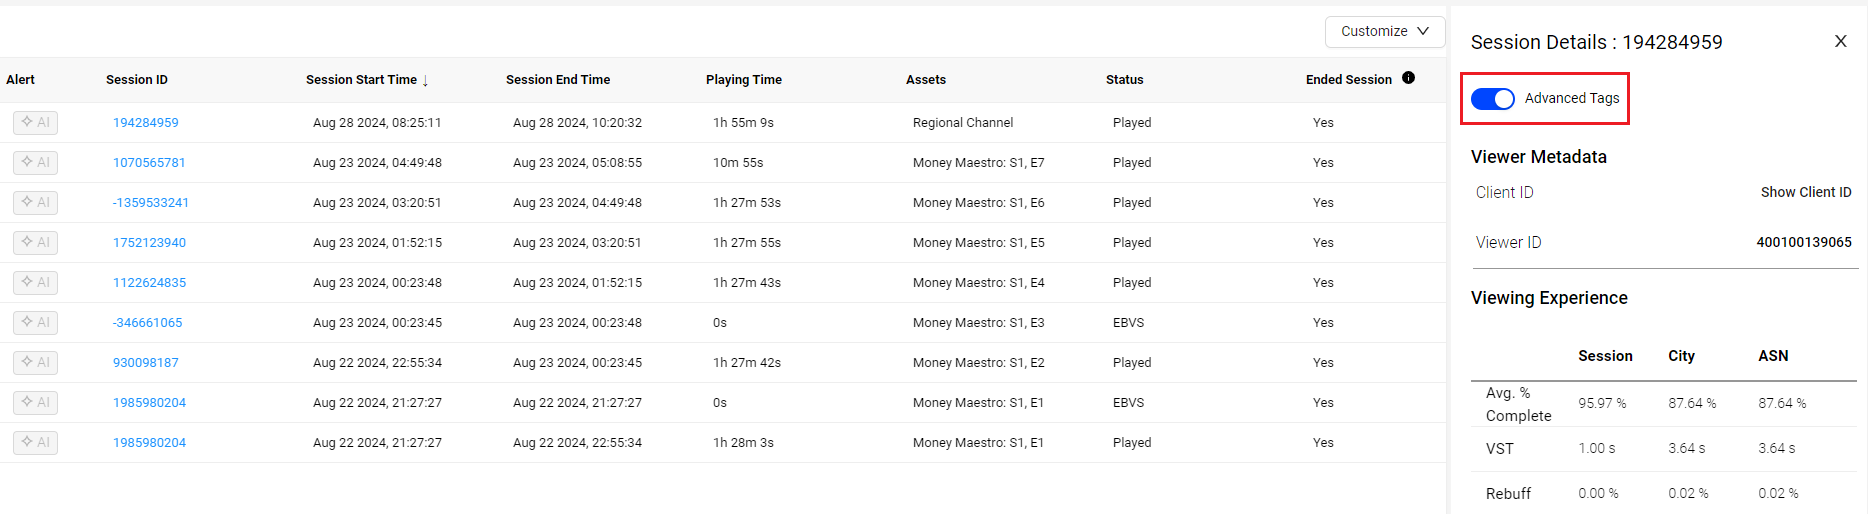Open the Customize dropdown

click(1384, 31)
